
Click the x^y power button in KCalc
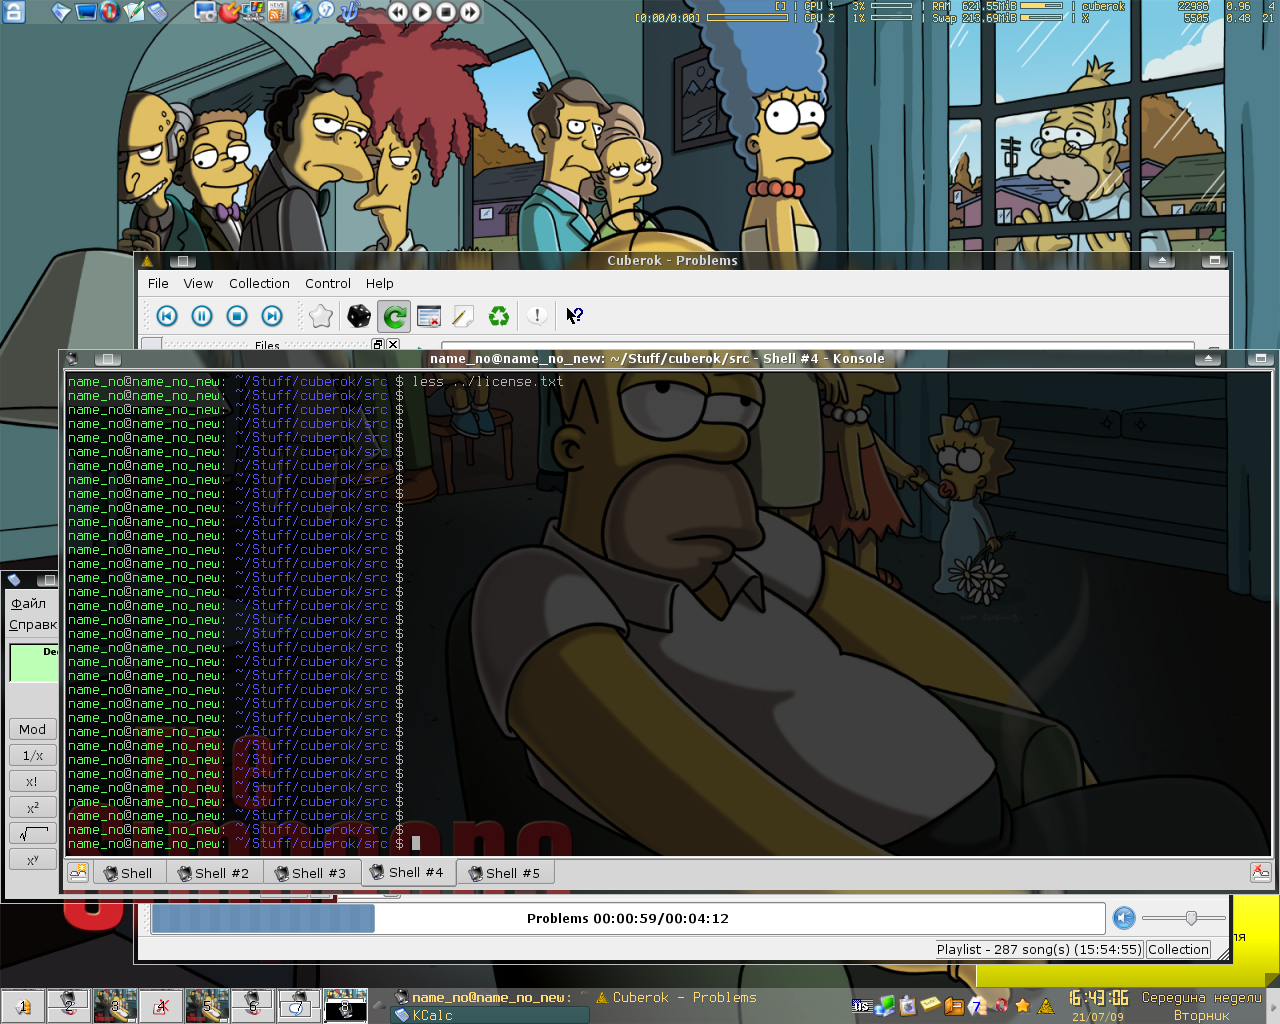pyautogui.click(x=32, y=859)
